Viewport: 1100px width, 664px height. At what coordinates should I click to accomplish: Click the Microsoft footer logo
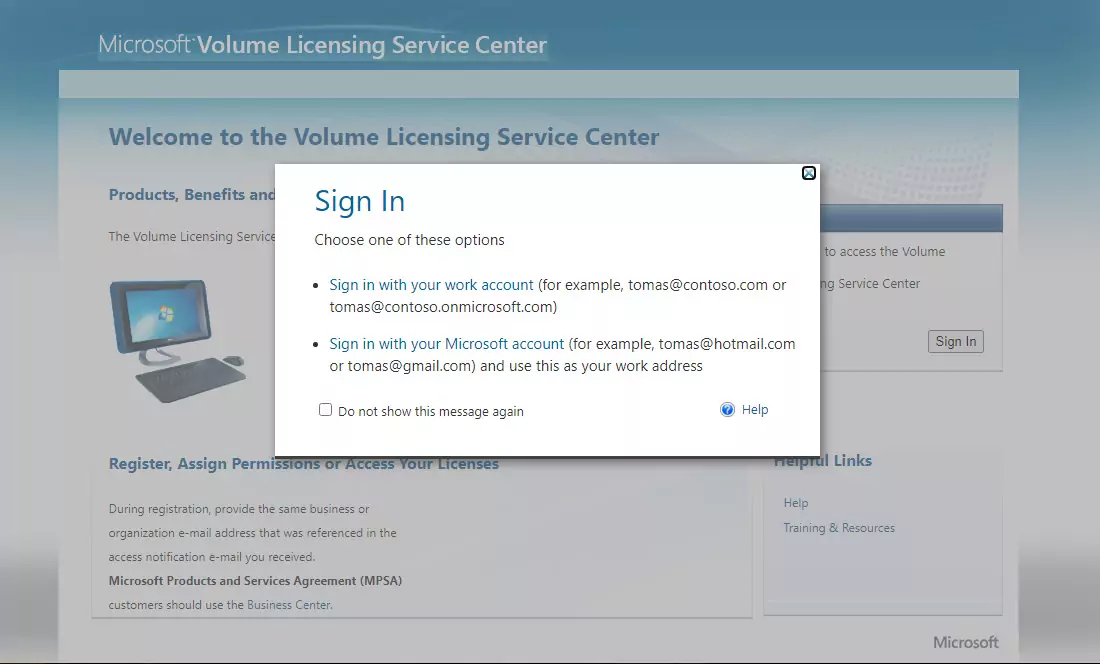point(965,642)
